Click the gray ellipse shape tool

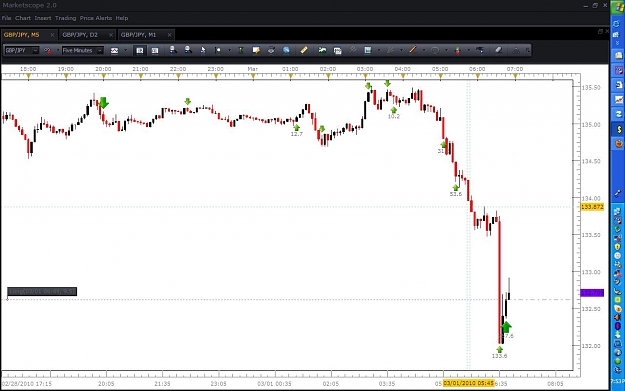(x=435, y=50)
